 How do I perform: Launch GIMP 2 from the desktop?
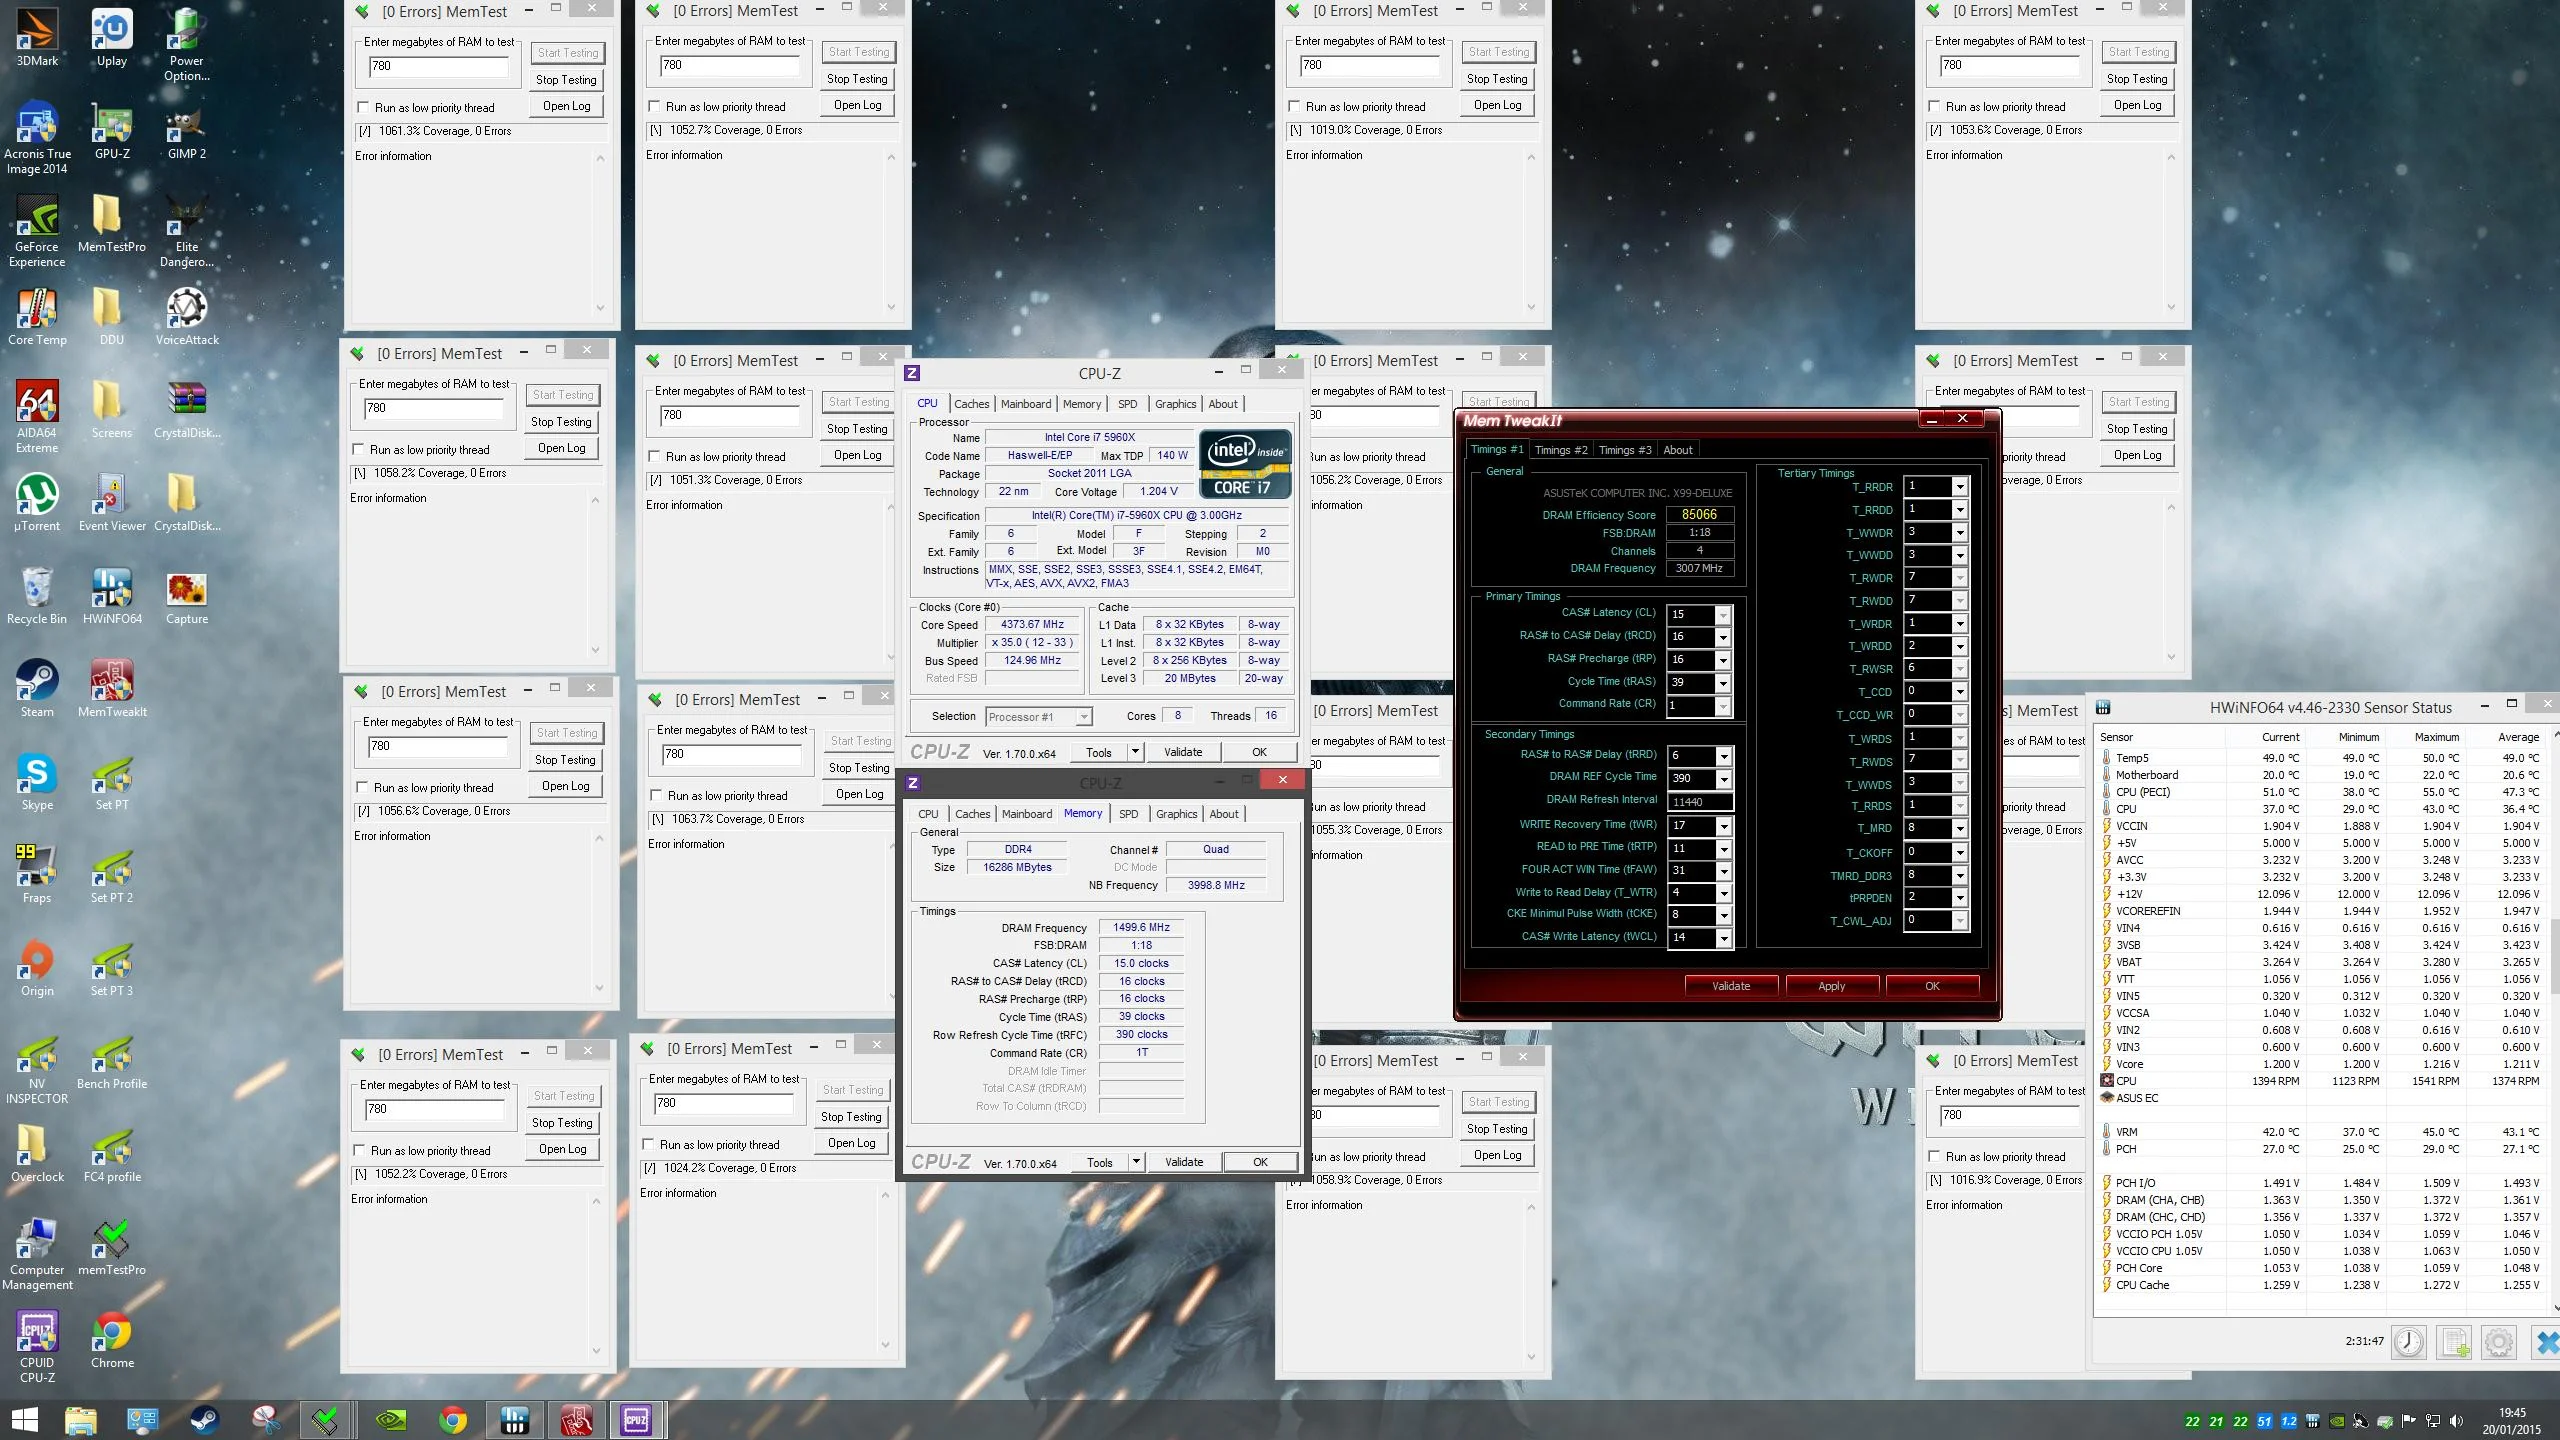point(187,132)
